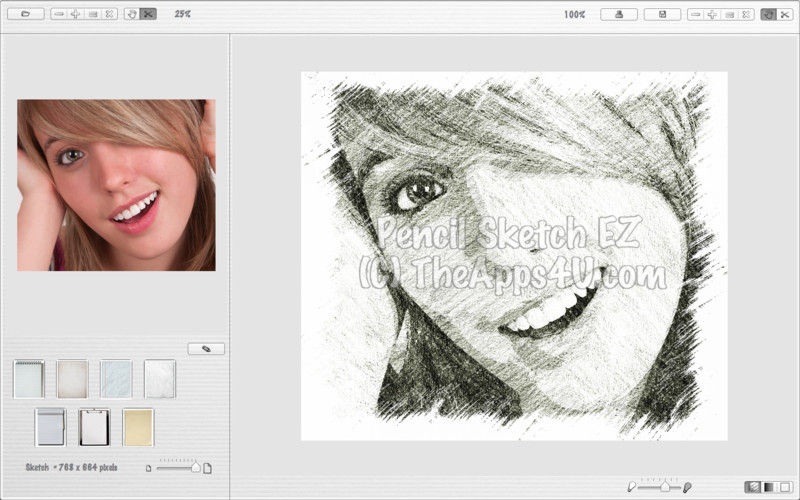Zoom out the source photo beside 25%
The height and width of the screenshot is (500, 800).
click(59, 14)
